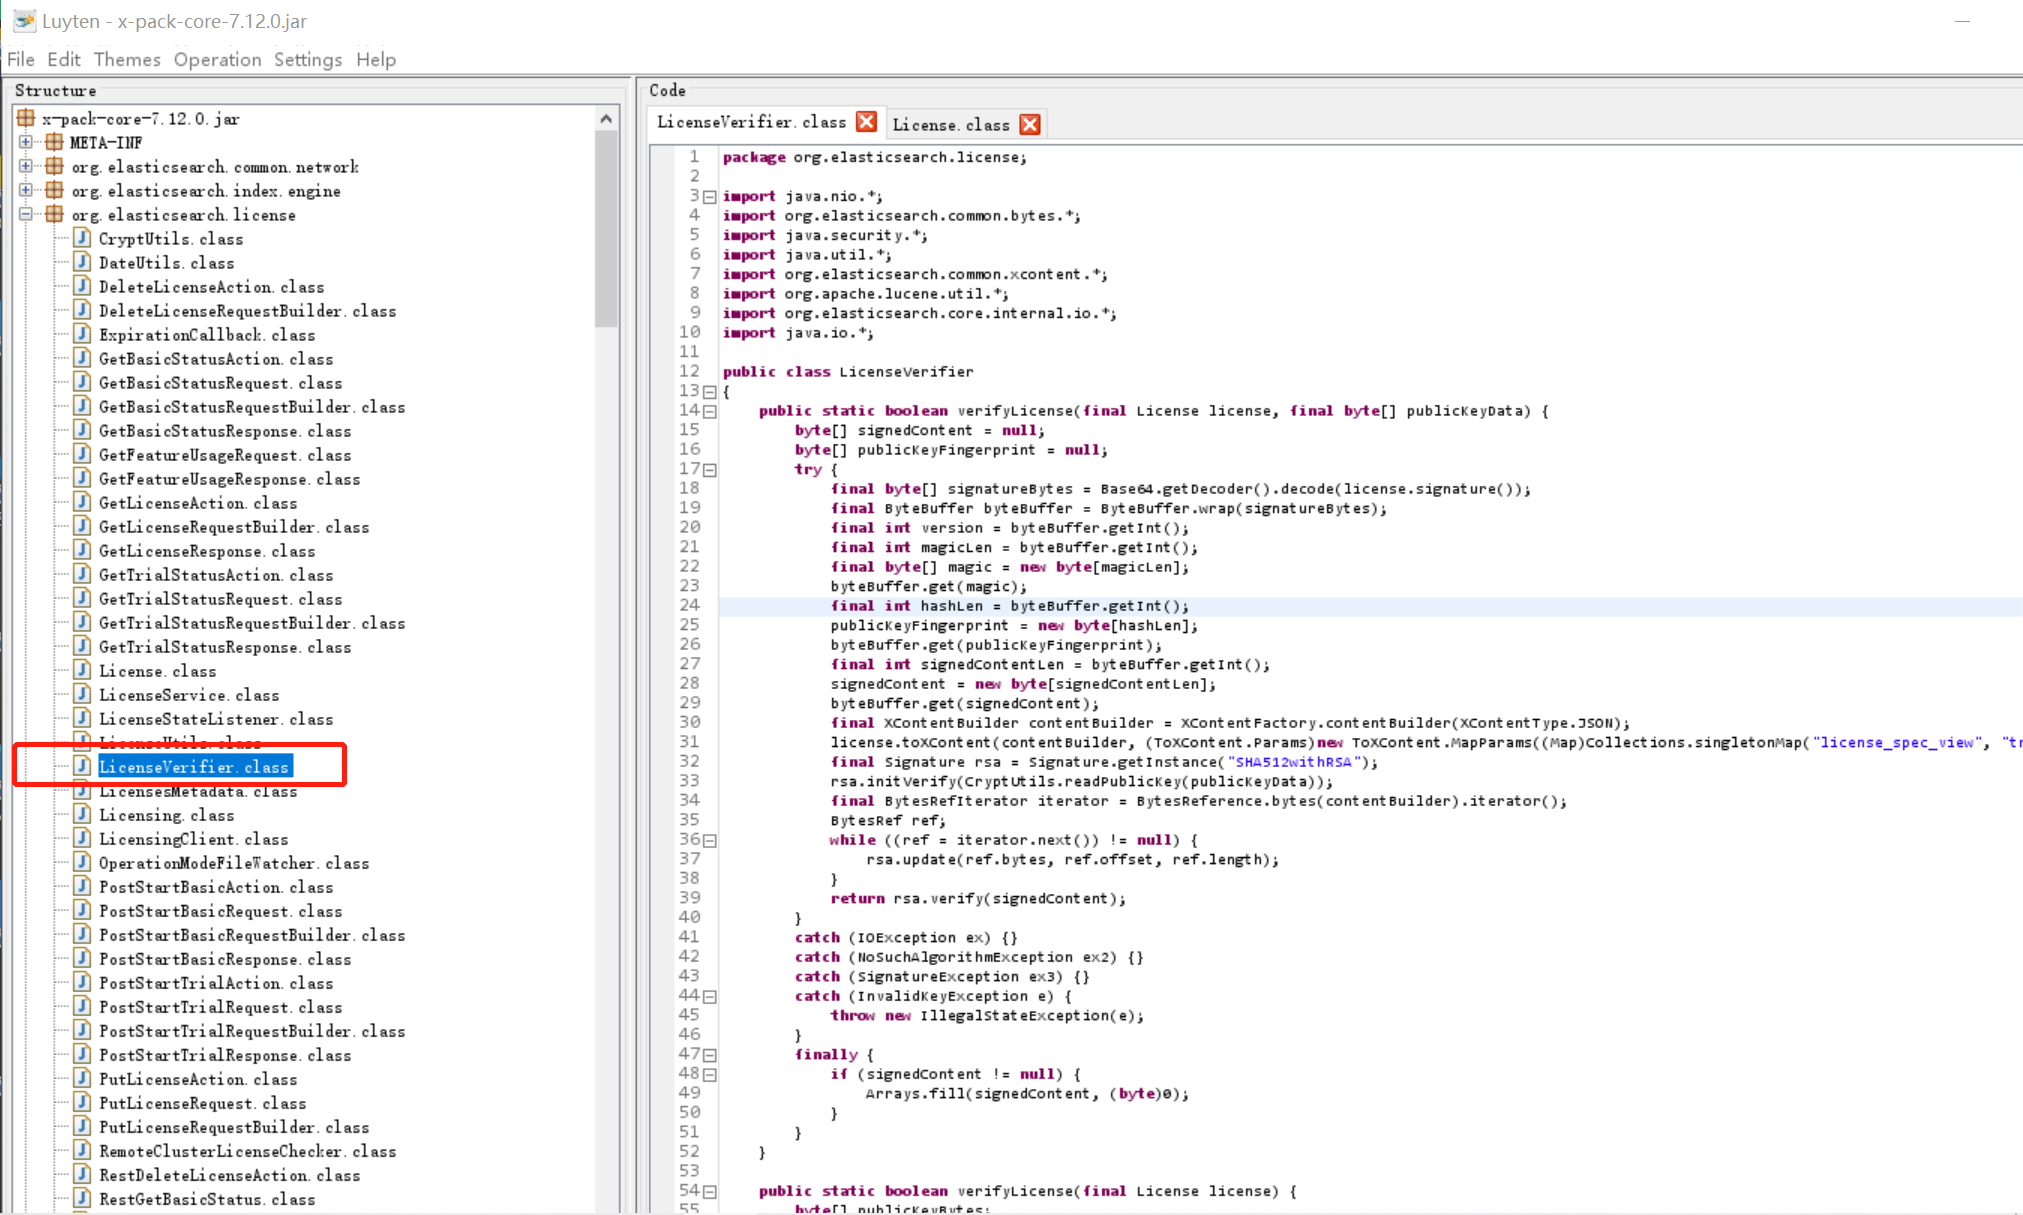Click the LicenseService.class file icon

click(x=83, y=694)
